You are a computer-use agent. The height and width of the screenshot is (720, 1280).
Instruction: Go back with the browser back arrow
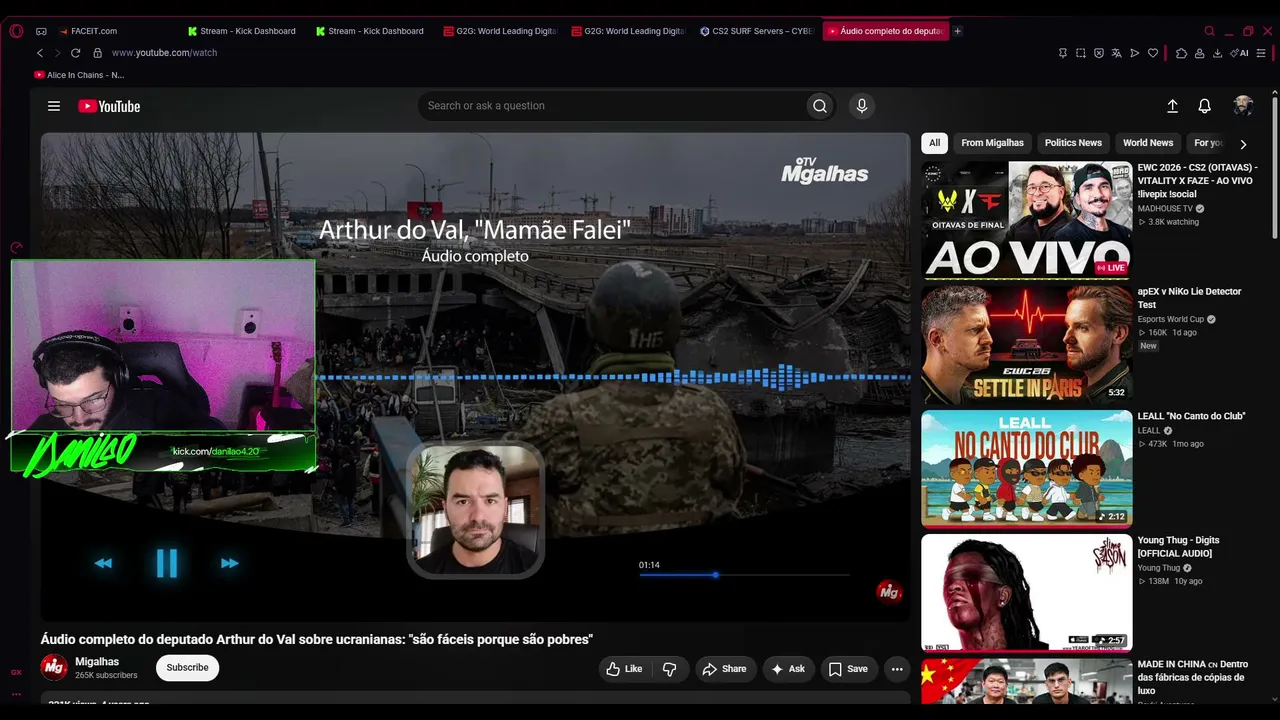pyautogui.click(x=40, y=53)
